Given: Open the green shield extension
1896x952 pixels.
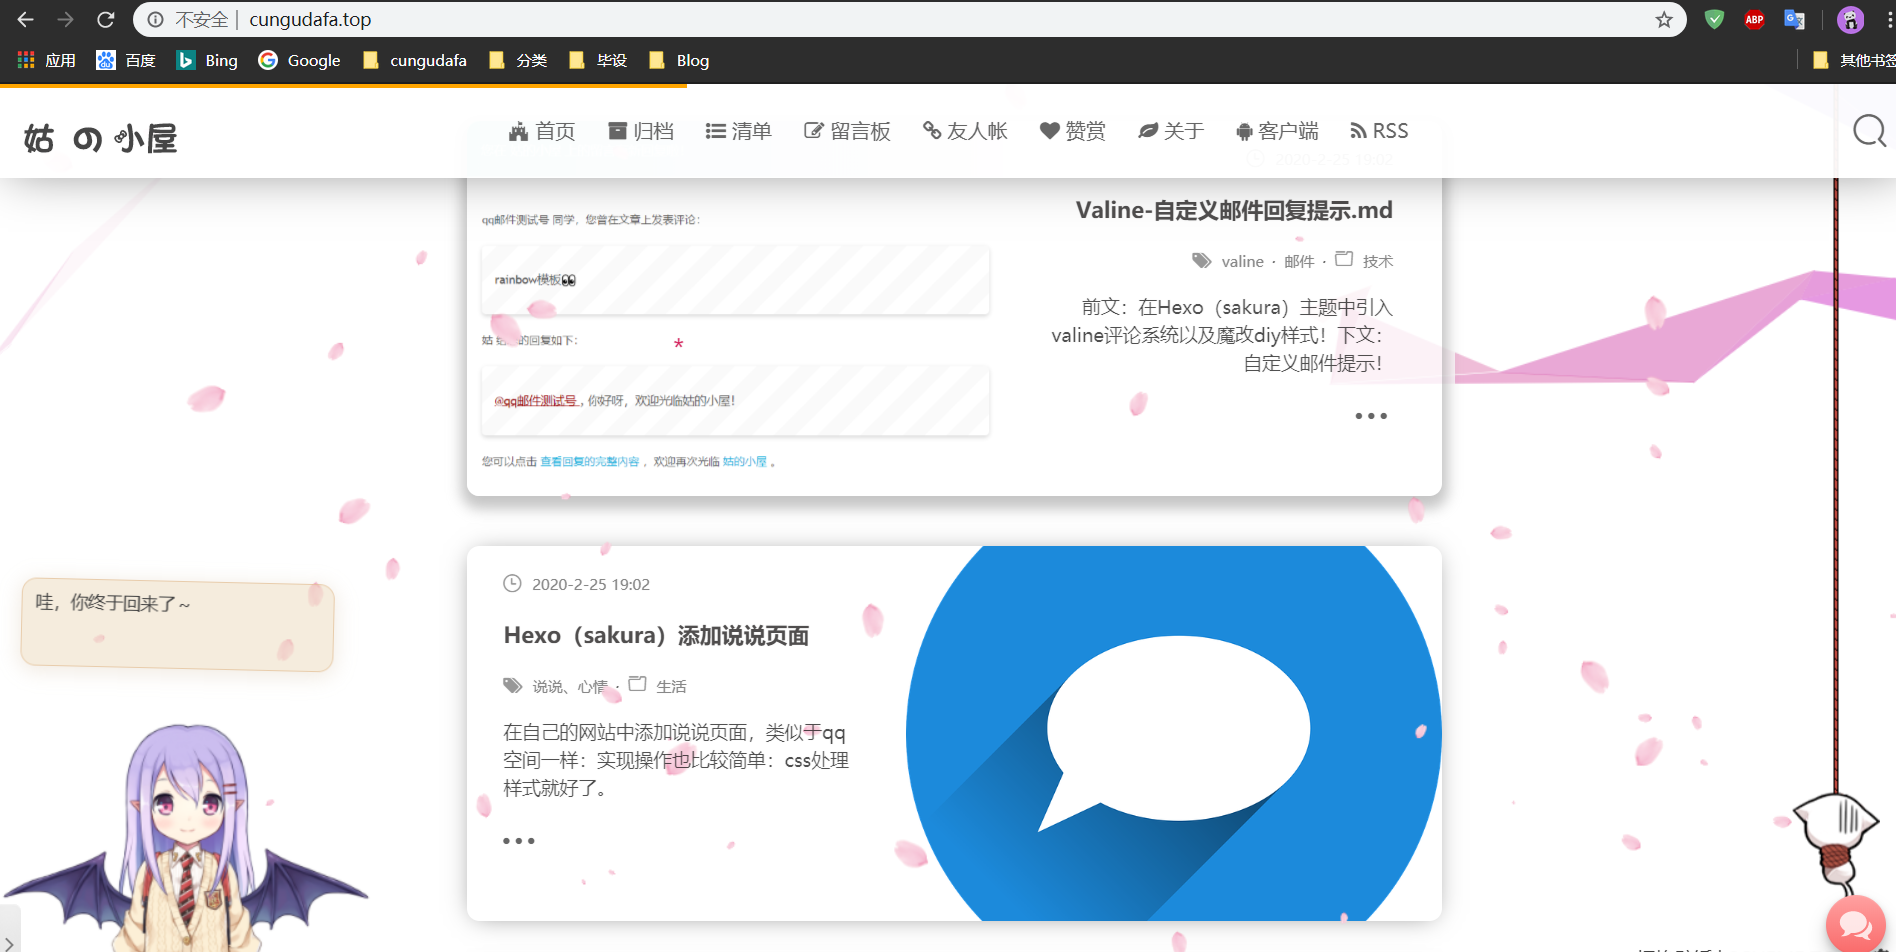Looking at the screenshot, I should pos(1714,19).
